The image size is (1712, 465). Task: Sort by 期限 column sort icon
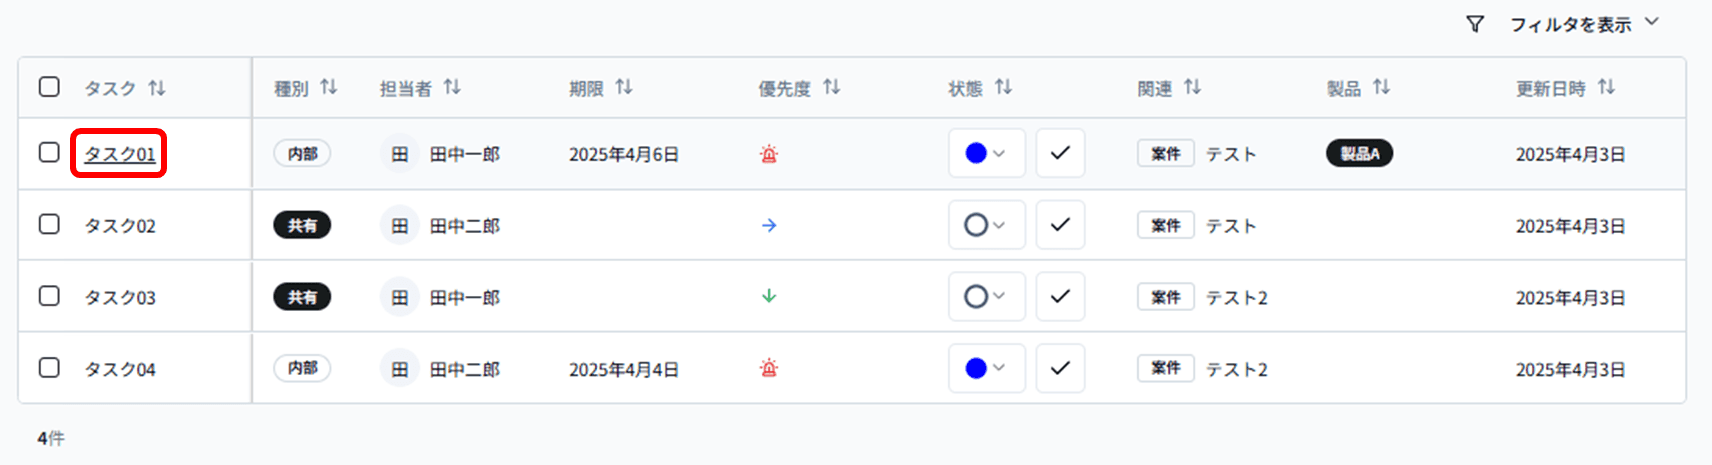624,88
